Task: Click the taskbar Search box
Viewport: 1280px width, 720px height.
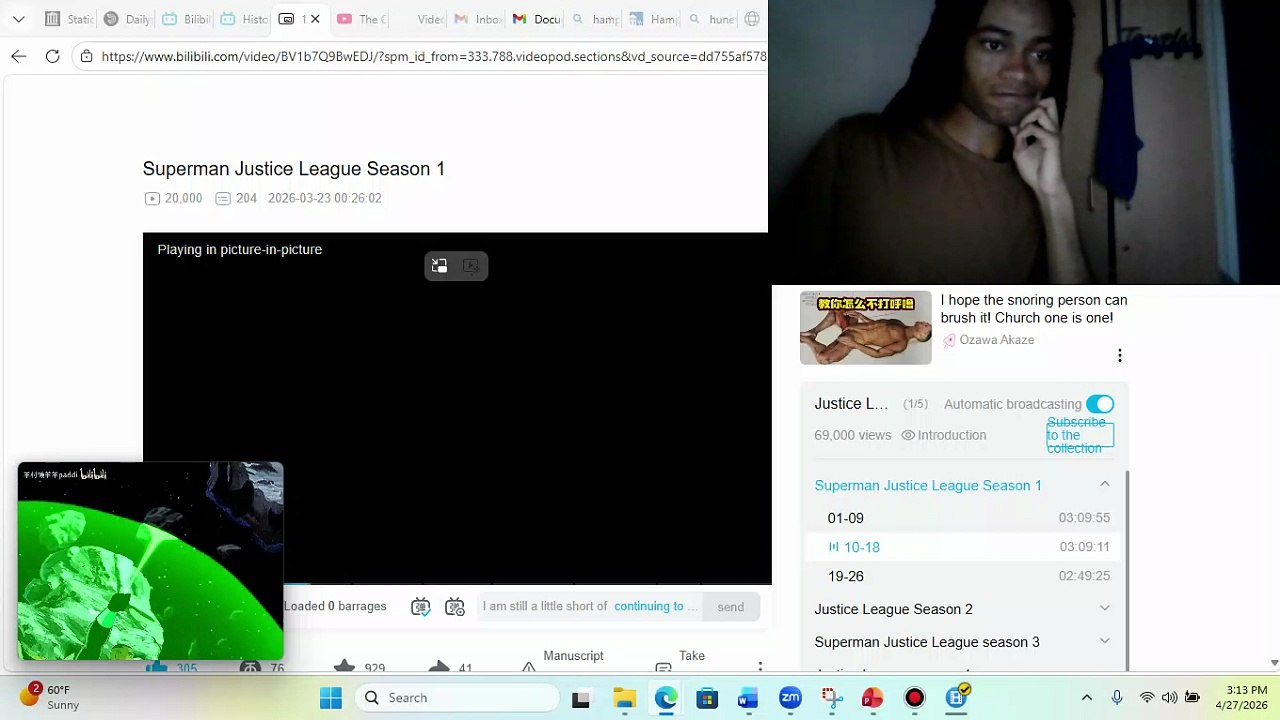Action: (x=459, y=698)
